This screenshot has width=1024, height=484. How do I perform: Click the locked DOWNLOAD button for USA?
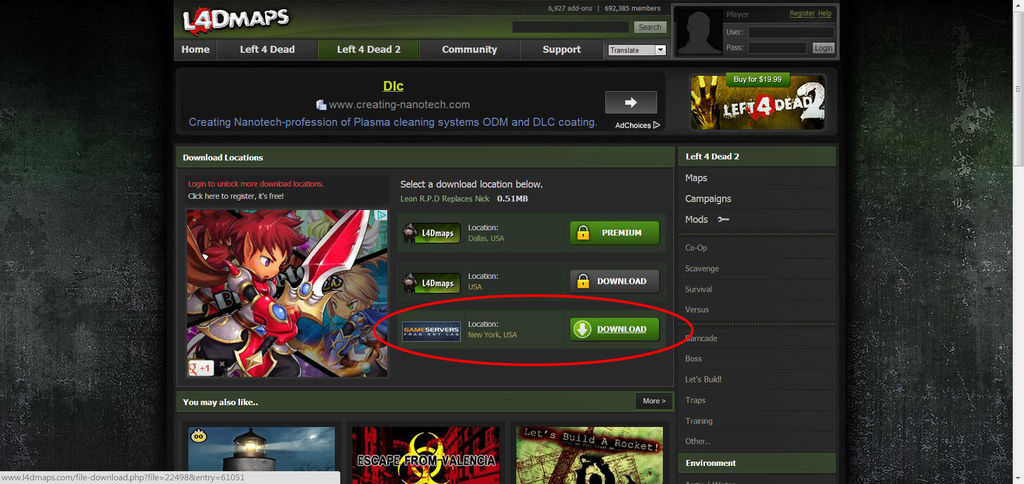(615, 282)
